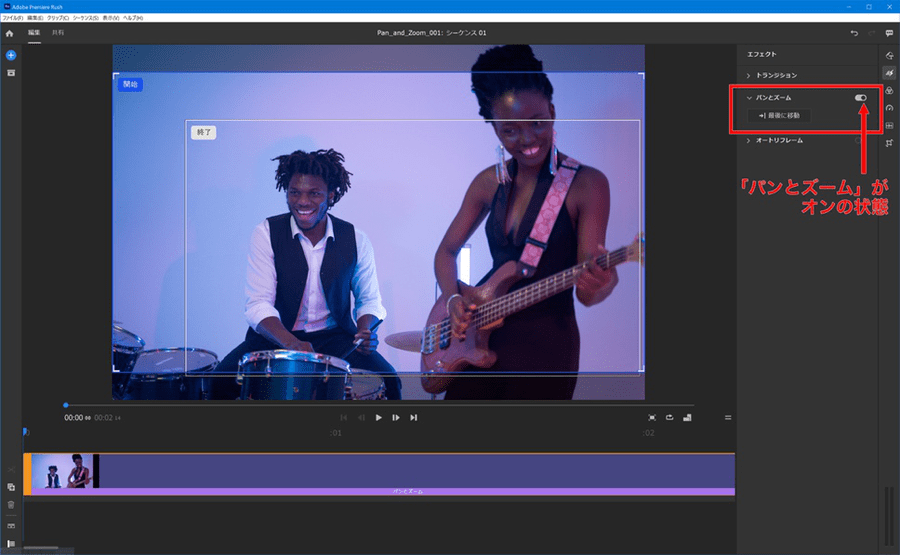Open the ファイル menu
The image size is (900, 555).
click(12, 19)
